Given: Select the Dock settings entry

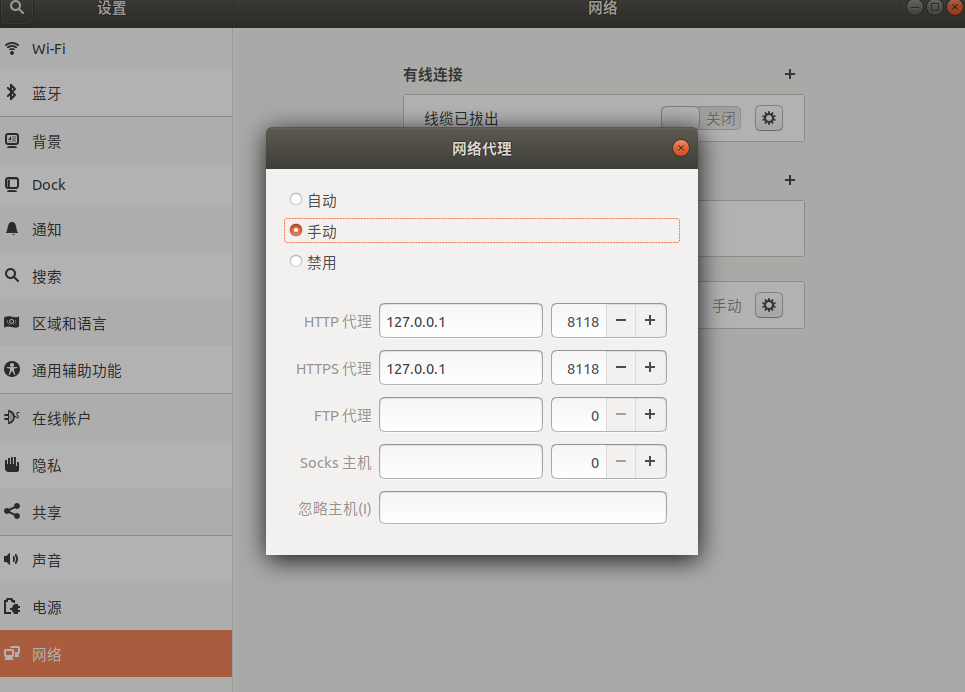Looking at the screenshot, I should [x=116, y=185].
